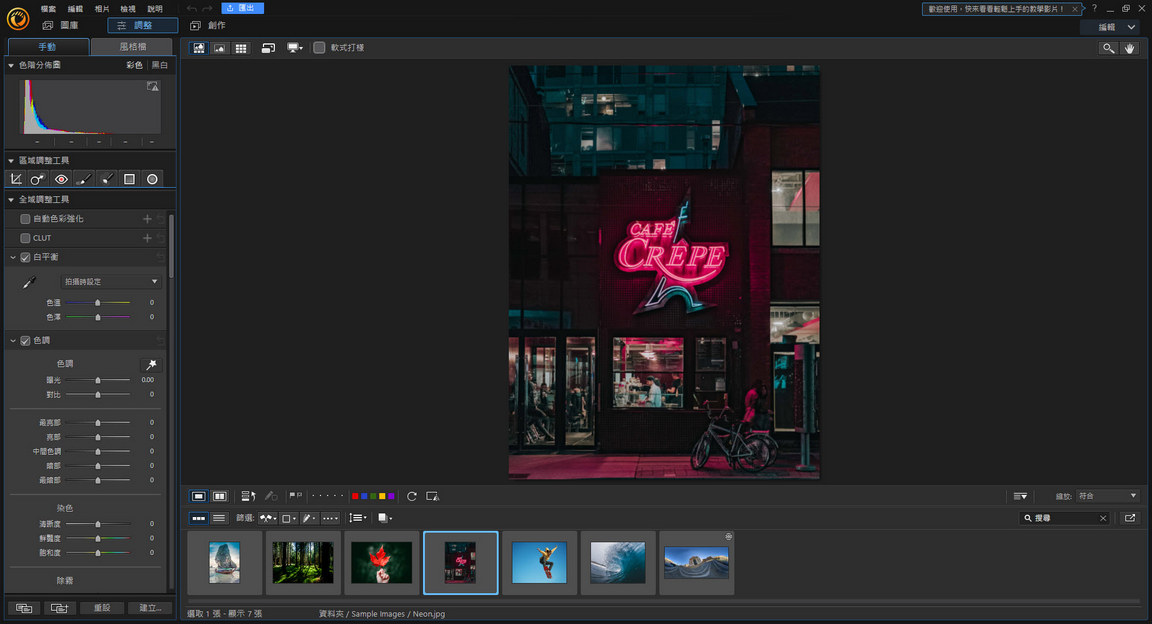Click the 匯出 export button

(x=240, y=7)
